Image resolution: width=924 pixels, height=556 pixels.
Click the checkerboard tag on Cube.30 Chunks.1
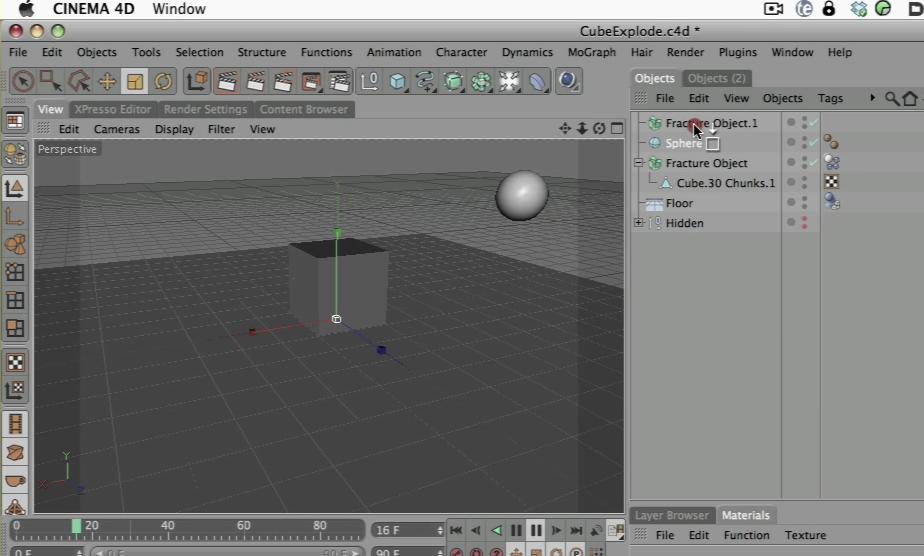[x=831, y=182]
